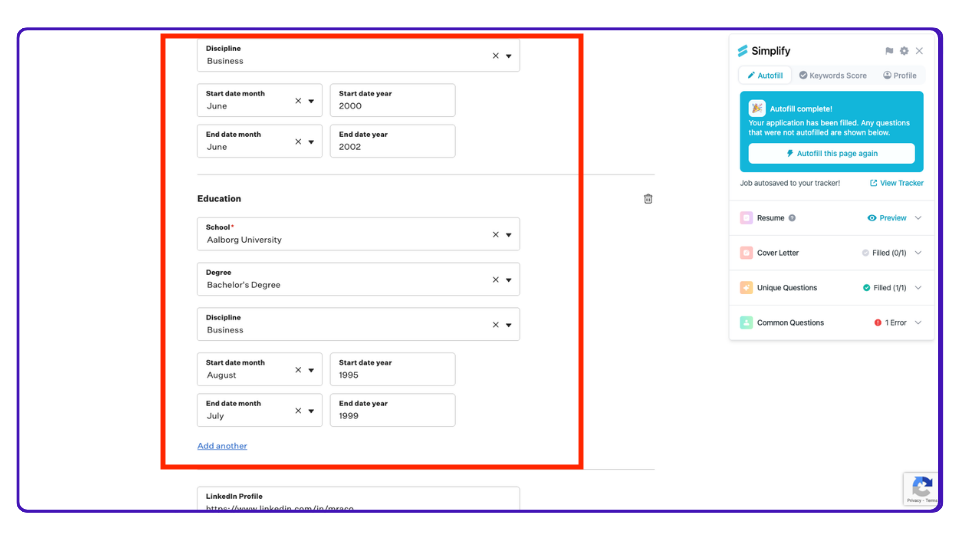Edit the Start date year 2000 field
Viewport: 960px width, 540px height.
(392, 100)
